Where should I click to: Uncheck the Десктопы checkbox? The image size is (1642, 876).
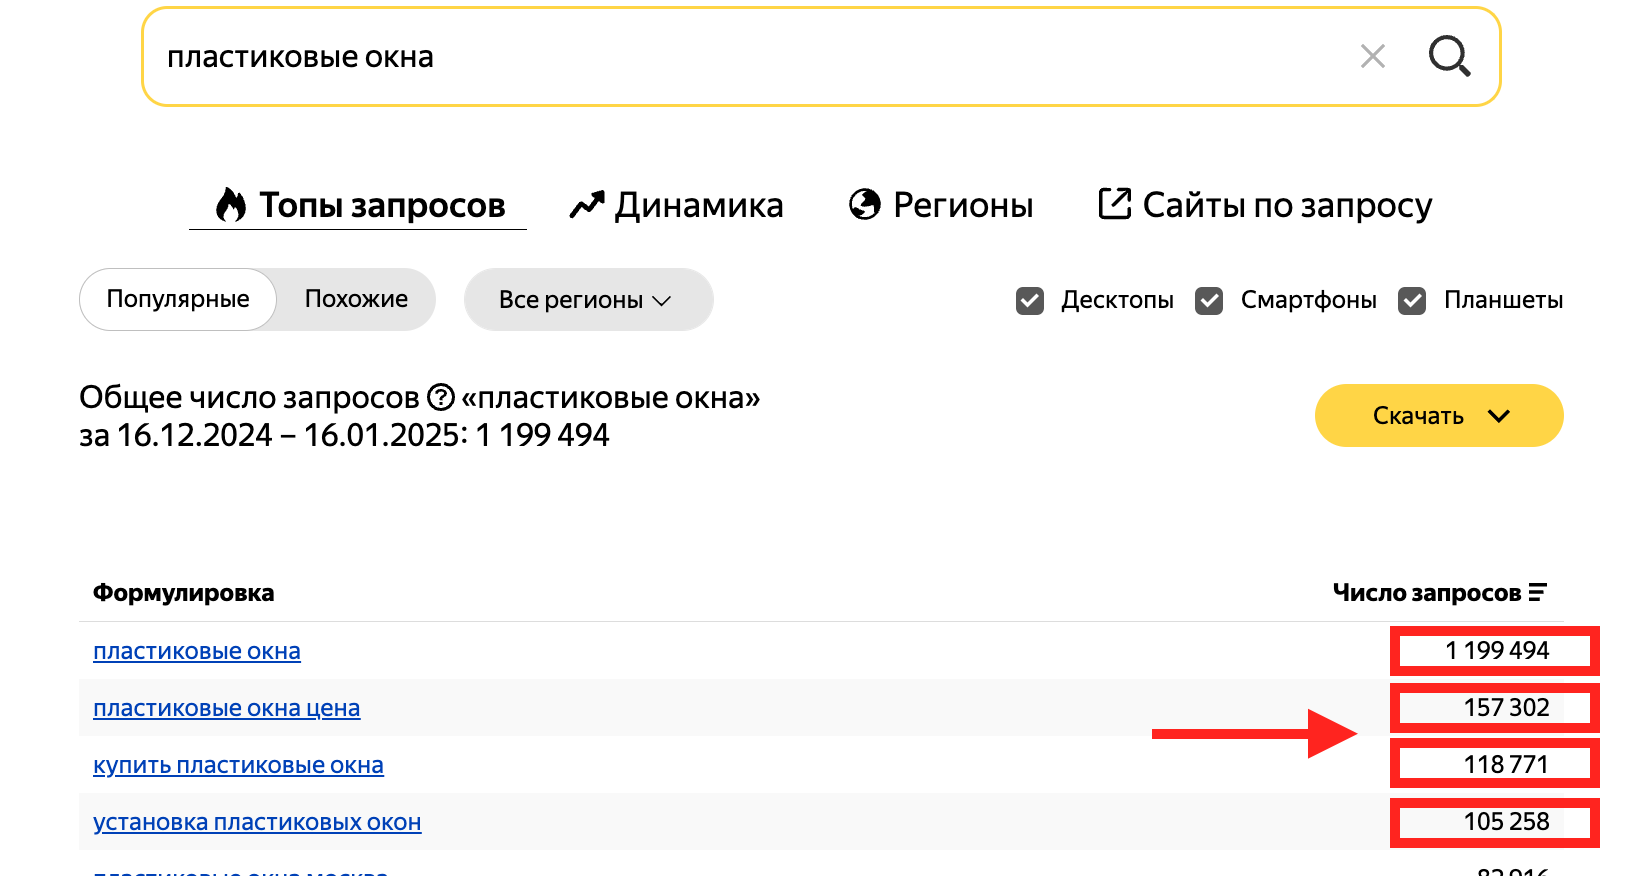click(x=1030, y=300)
